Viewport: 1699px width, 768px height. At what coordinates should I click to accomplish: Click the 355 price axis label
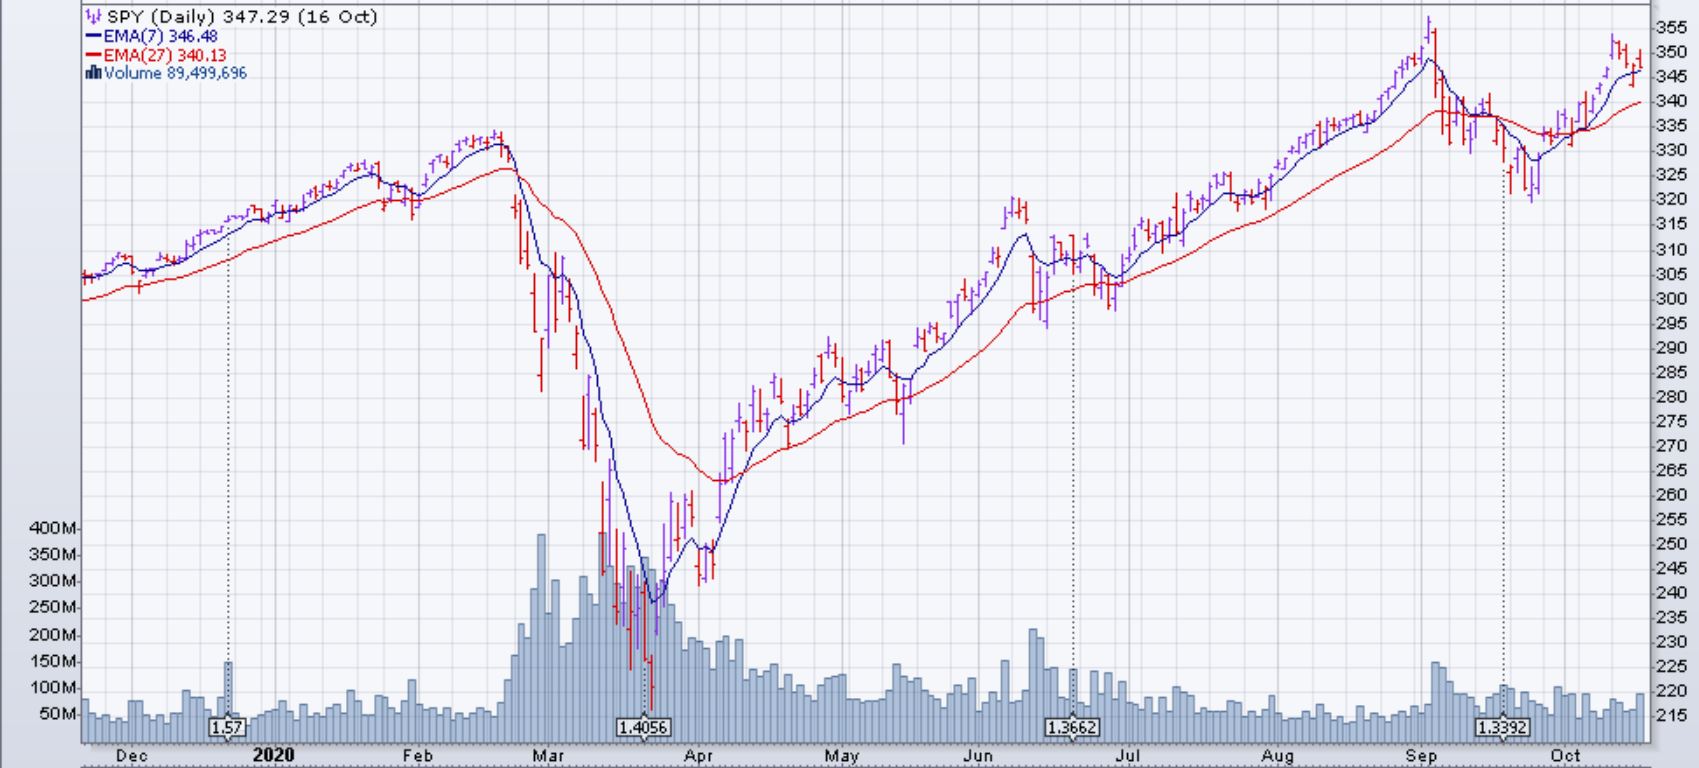(1671, 27)
